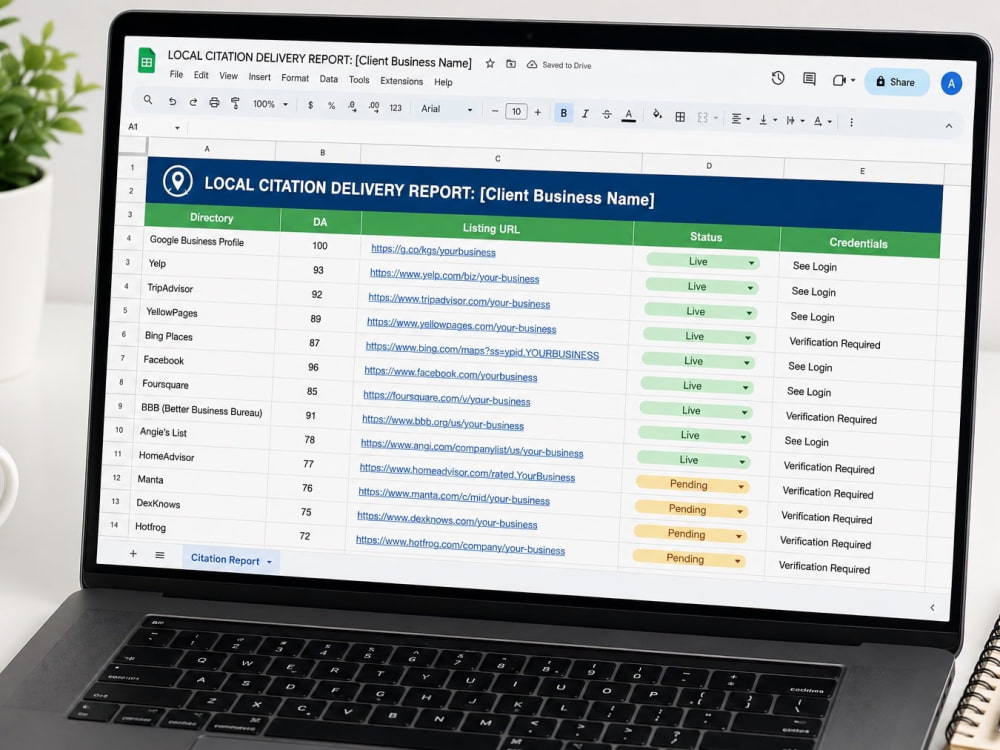
Task: Open the View menu
Action: coord(228,76)
